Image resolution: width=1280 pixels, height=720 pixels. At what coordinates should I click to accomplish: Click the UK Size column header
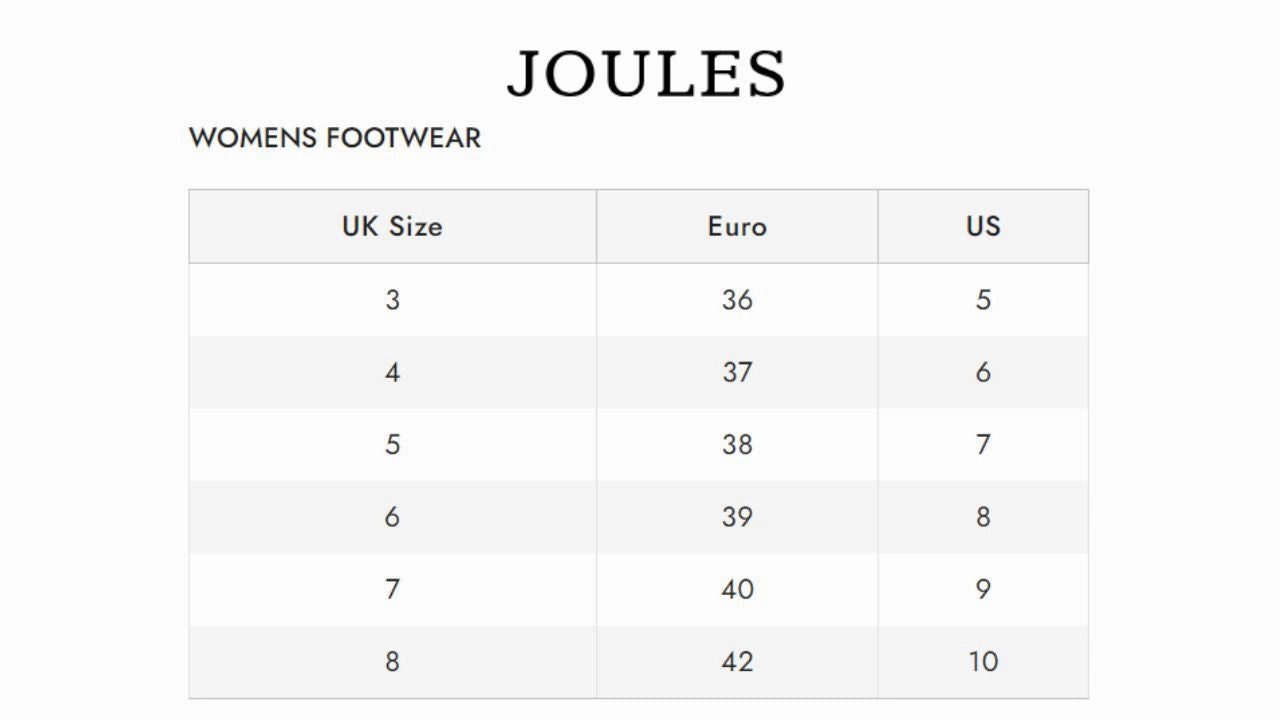[392, 226]
